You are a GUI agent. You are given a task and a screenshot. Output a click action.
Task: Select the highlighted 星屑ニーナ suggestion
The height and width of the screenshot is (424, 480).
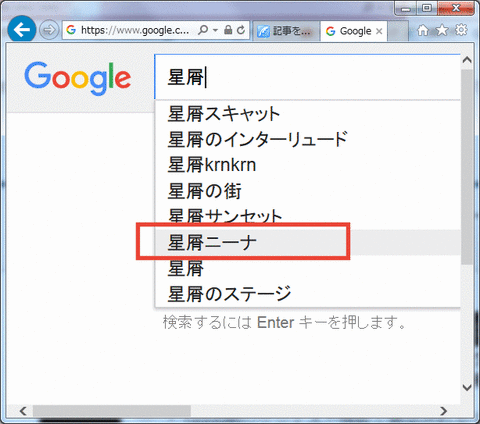307,242
